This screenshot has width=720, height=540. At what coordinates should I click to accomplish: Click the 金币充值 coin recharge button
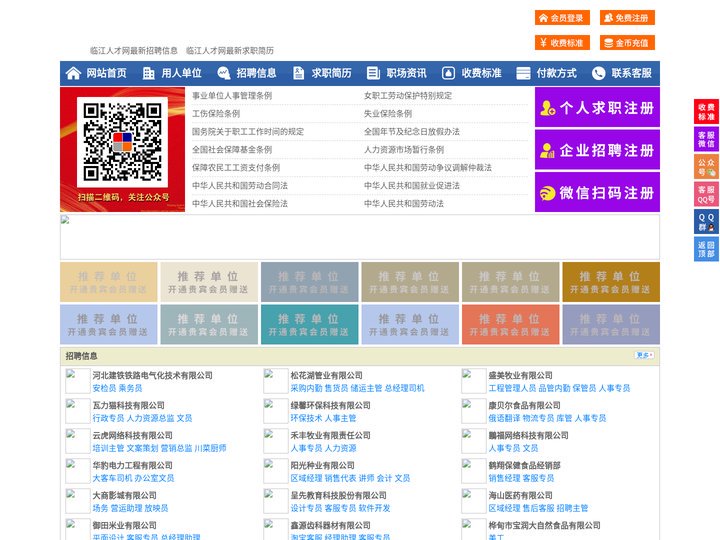pos(627,43)
